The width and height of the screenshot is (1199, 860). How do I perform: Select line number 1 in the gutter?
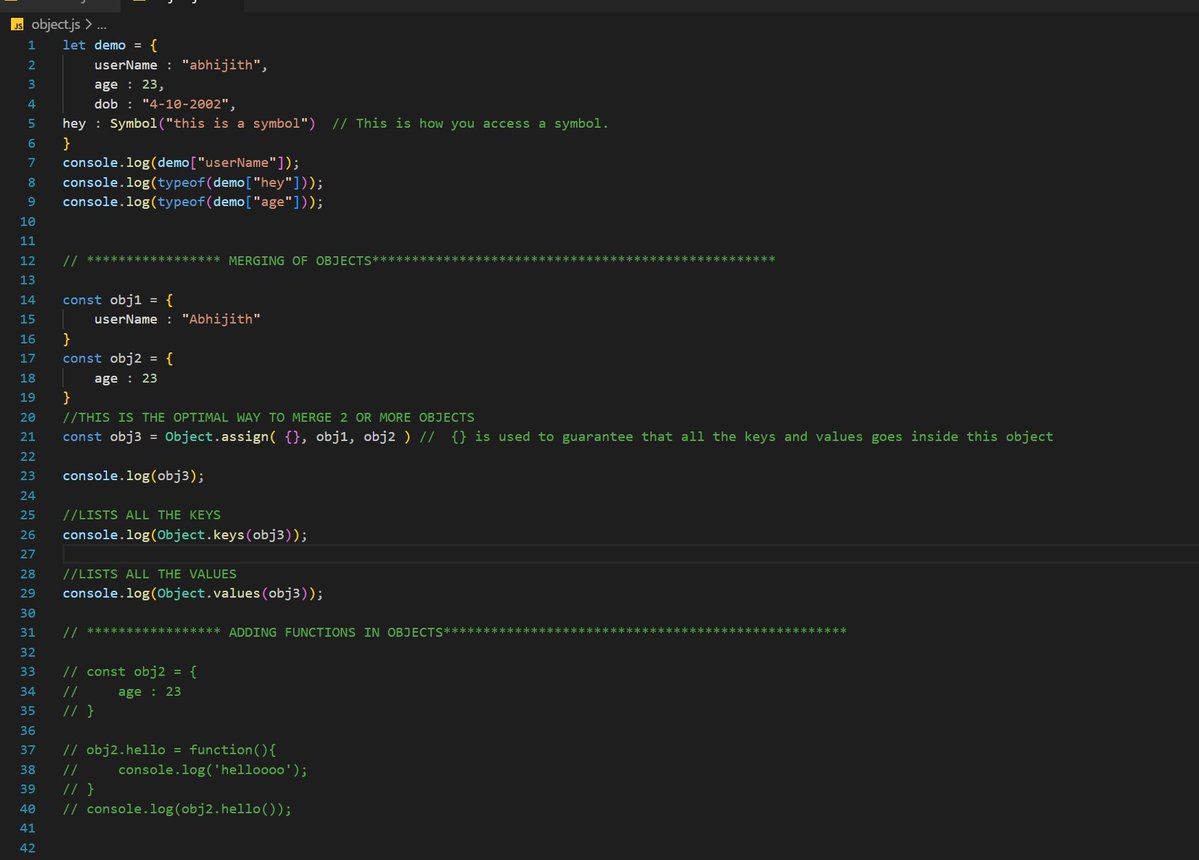30,45
